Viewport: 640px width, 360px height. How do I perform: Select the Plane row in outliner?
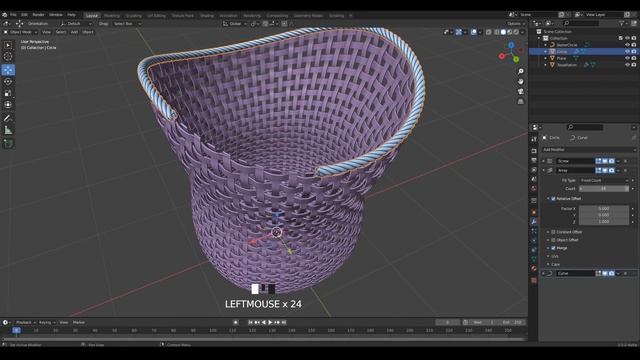pyautogui.click(x=583, y=58)
